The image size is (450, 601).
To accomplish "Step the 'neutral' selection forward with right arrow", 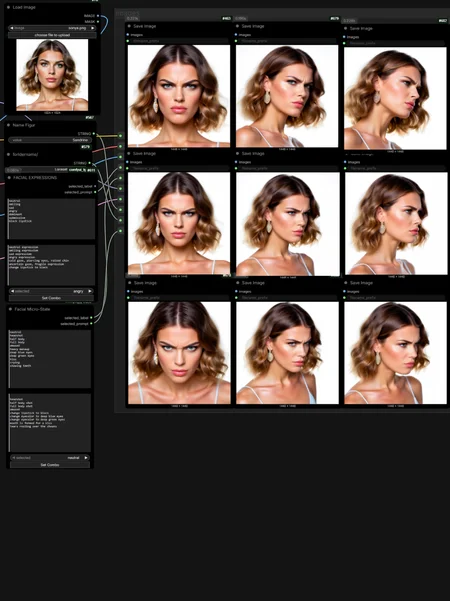I will click(86, 458).
